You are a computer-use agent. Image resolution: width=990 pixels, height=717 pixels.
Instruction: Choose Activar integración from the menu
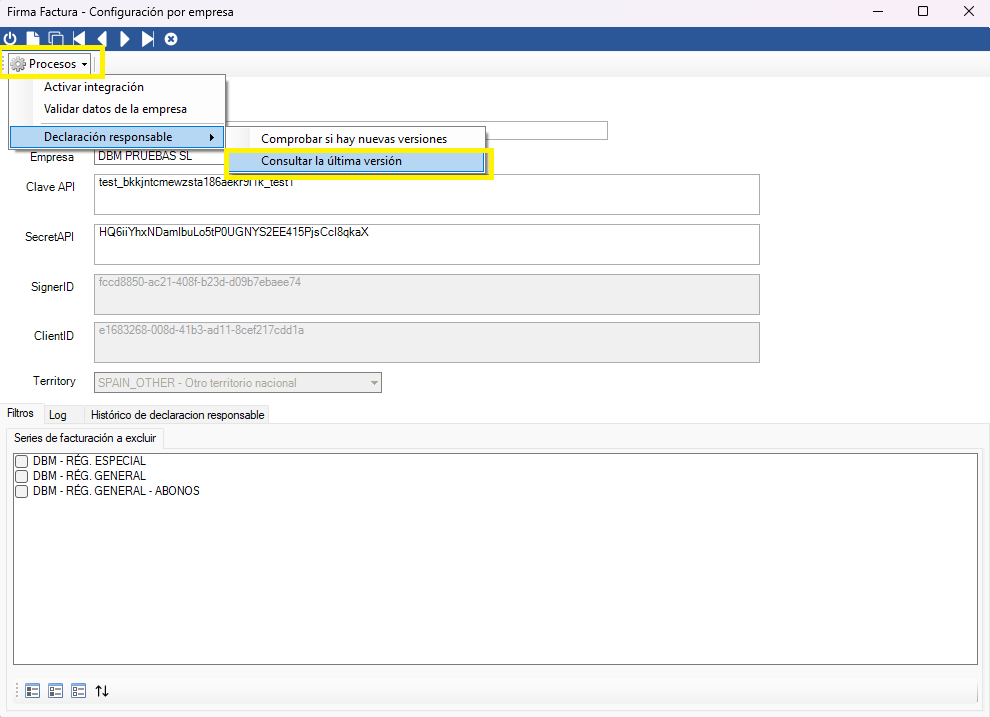tap(93, 87)
